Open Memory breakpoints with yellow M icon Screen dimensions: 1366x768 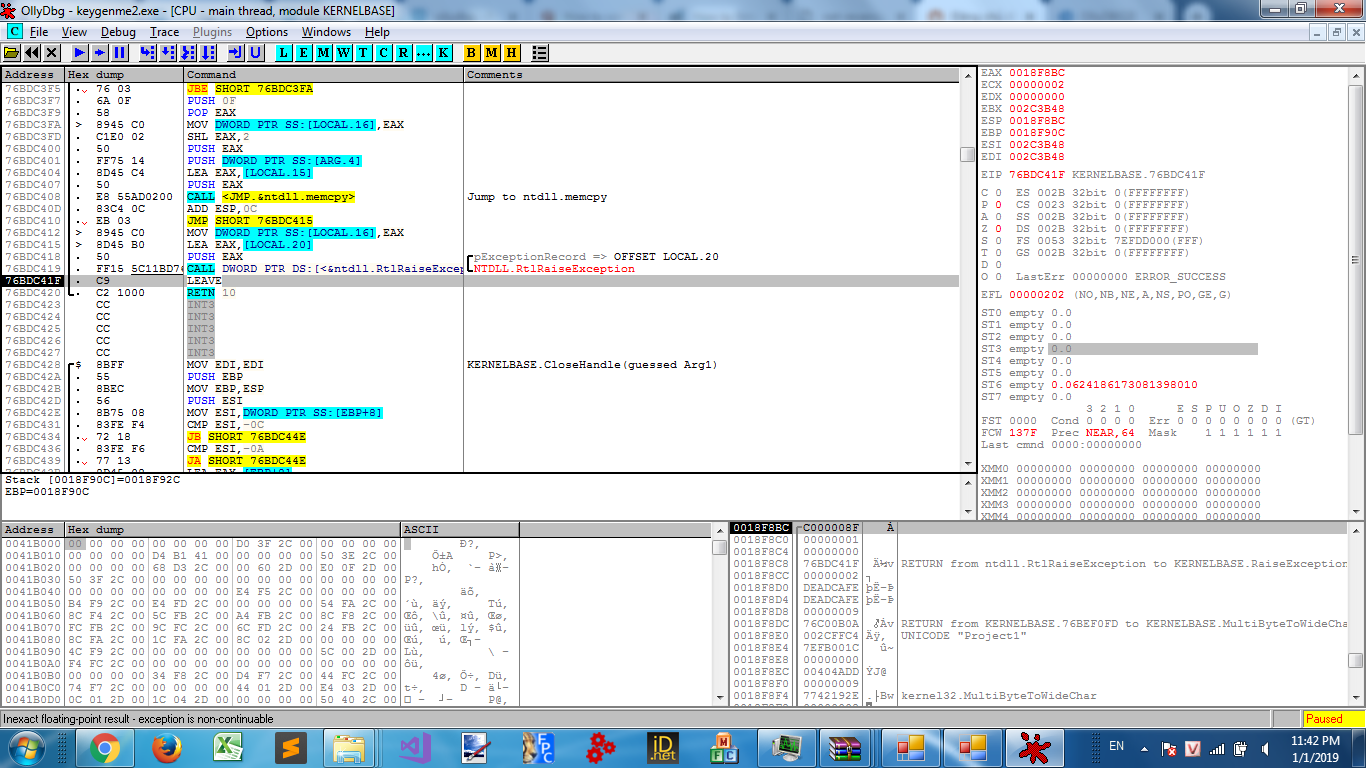point(492,52)
